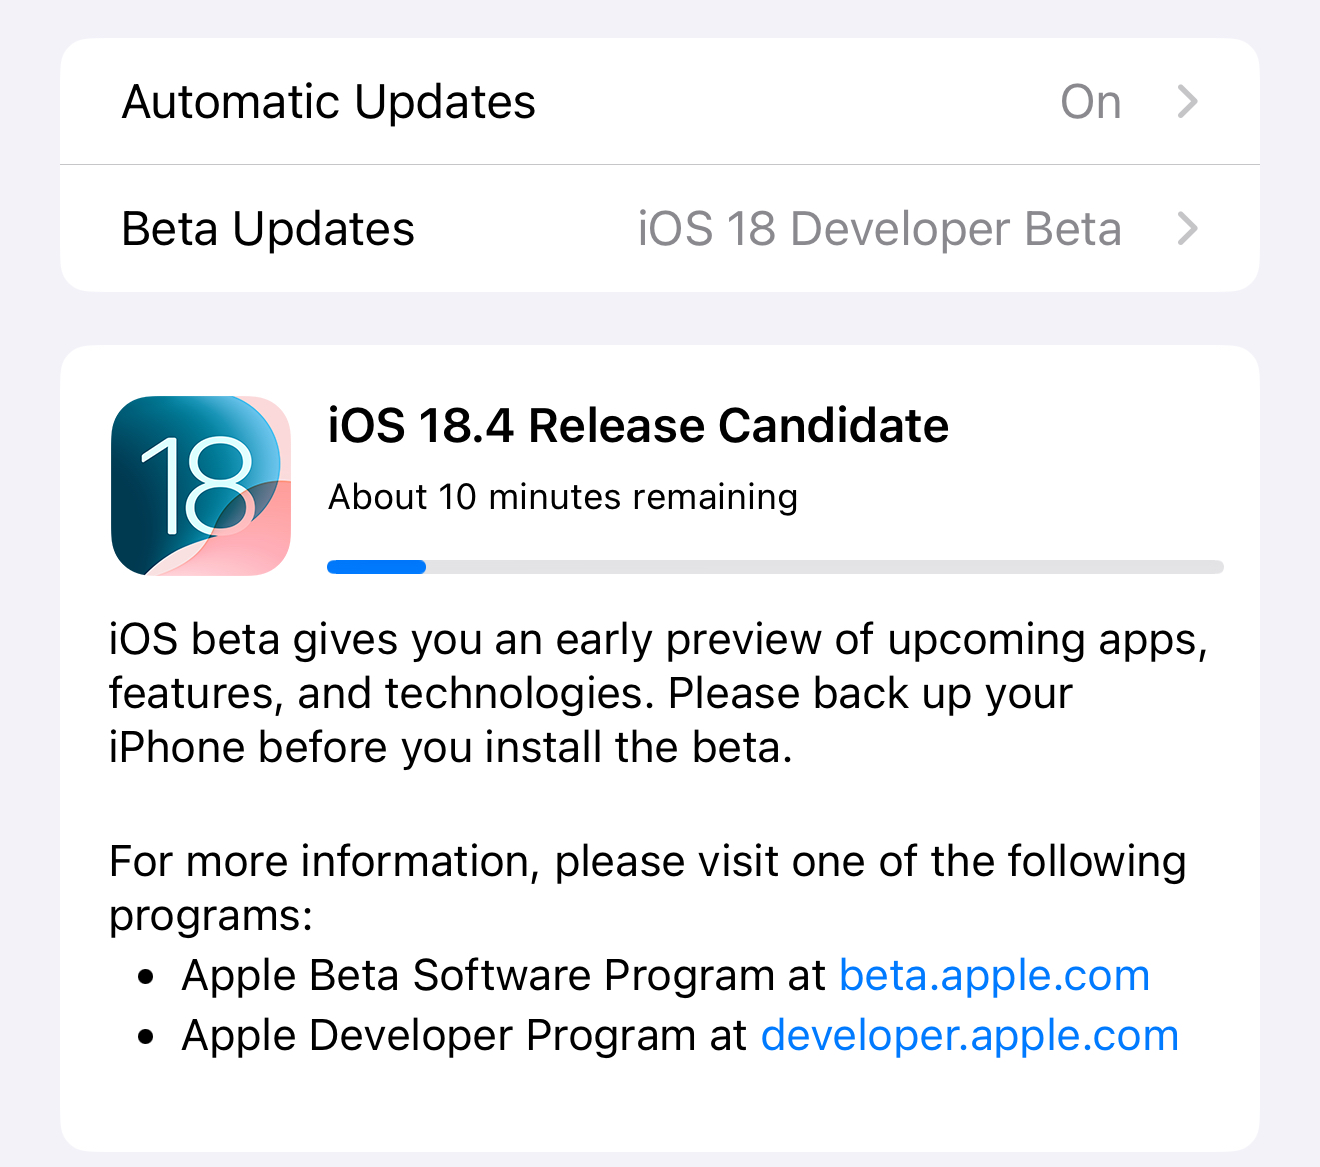Image resolution: width=1320 pixels, height=1167 pixels.
Task: Tap the "iOS 18.4 Release Candidate" title
Action: click(x=638, y=426)
